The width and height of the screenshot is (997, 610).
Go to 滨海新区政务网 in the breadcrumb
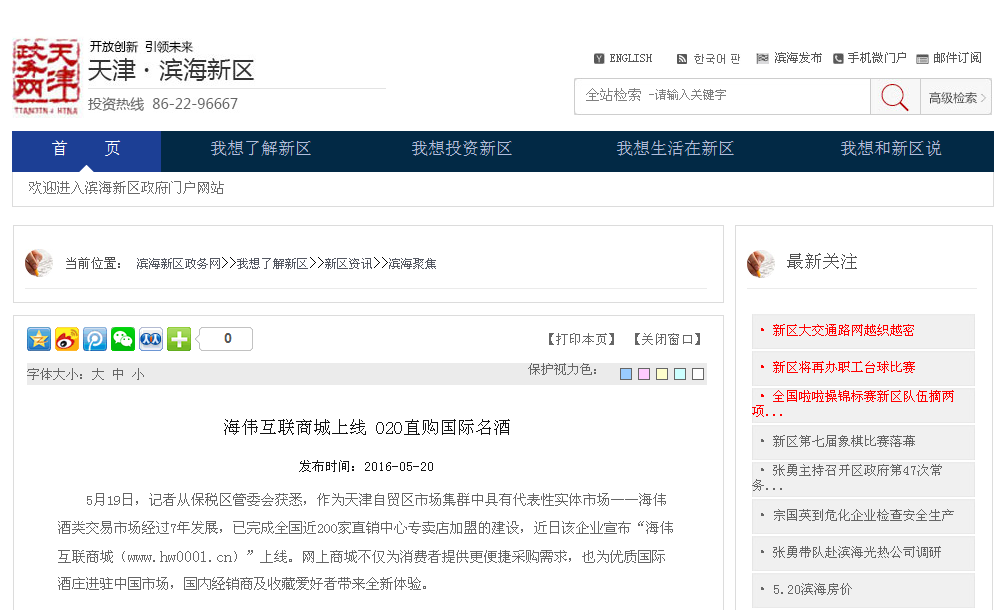pyautogui.click(x=179, y=264)
